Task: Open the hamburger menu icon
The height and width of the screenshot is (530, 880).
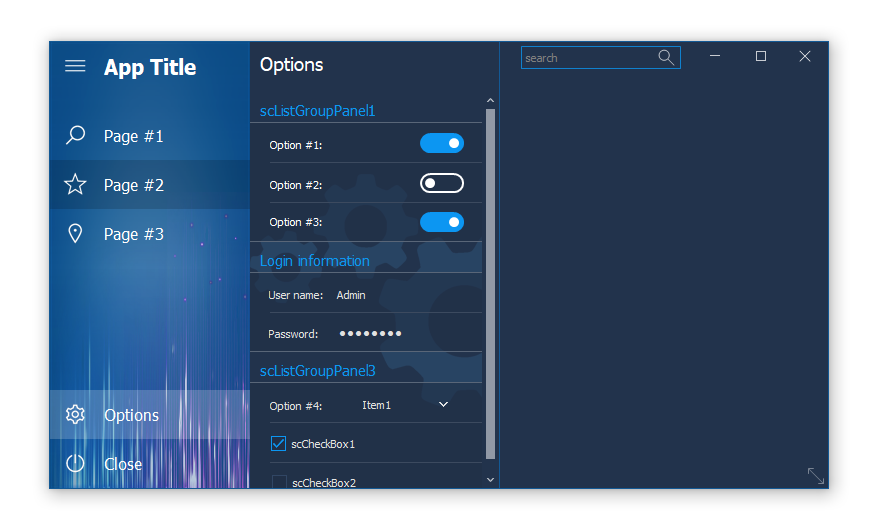Action: [75, 66]
